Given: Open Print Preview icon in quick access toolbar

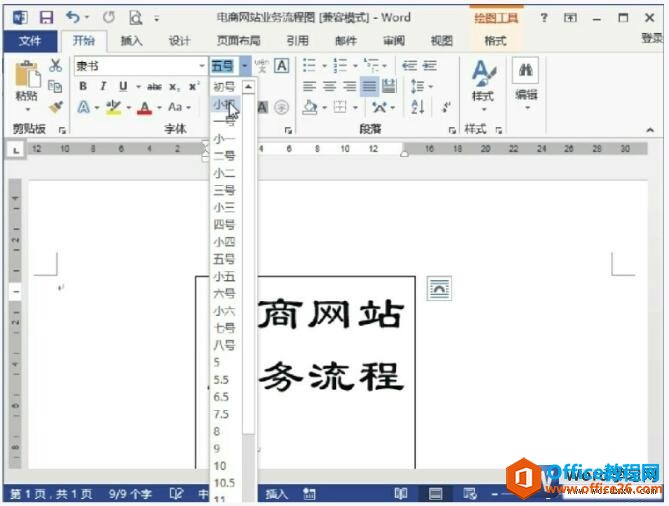Looking at the screenshot, I should pyautogui.click(x=135, y=17).
